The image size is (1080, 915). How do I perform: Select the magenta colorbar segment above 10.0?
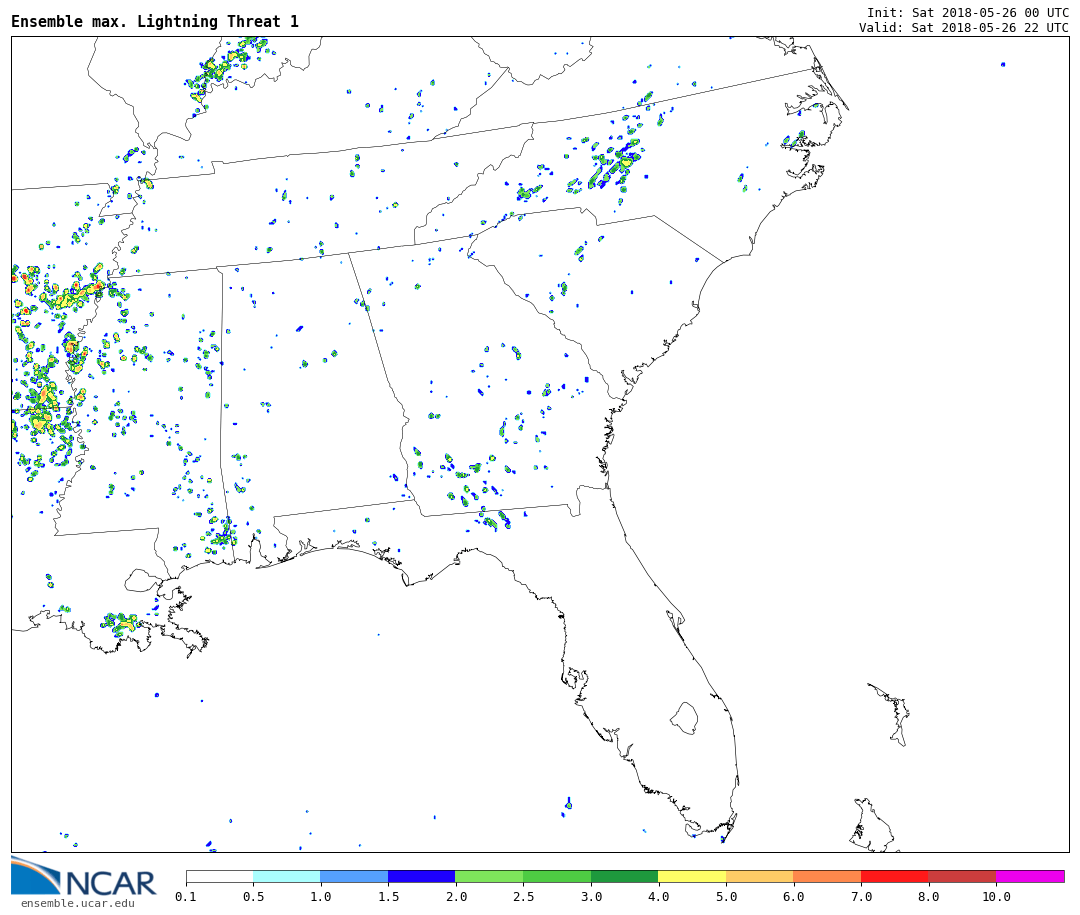pos(1030,876)
